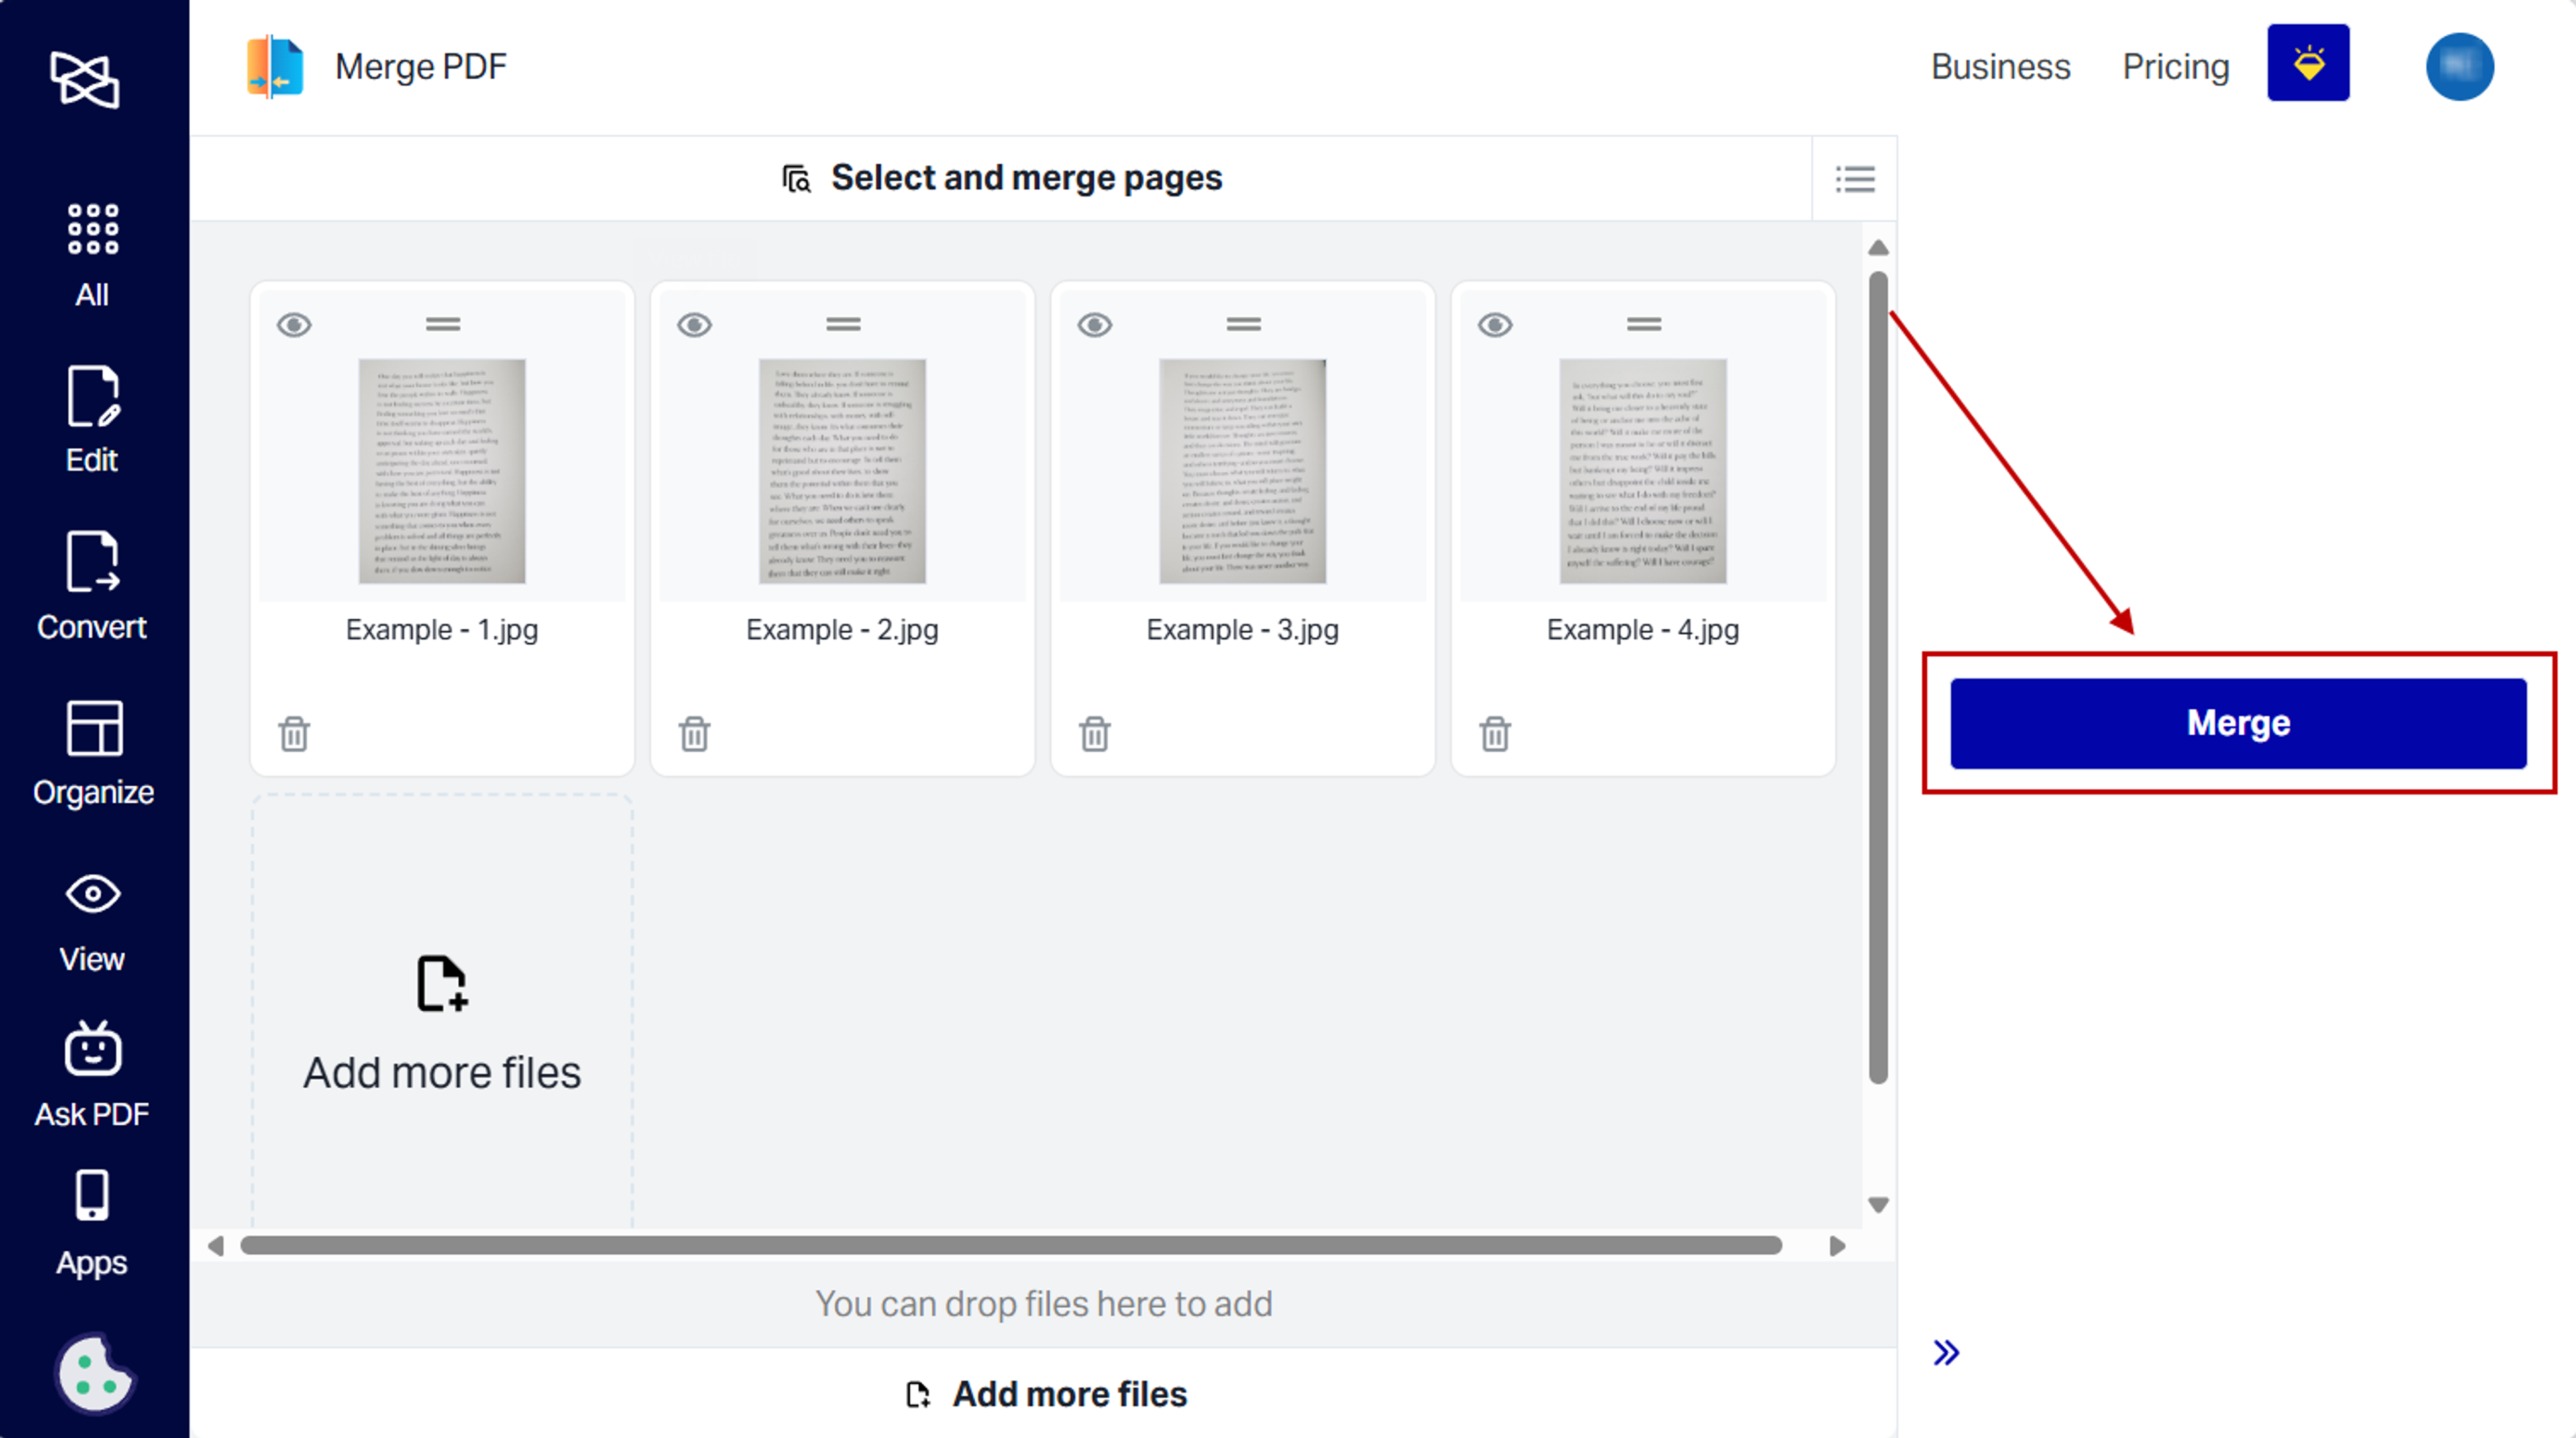The width and height of the screenshot is (2576, 1438).
Task: Select the Example - 3.jpg page thumbnail
Action: [1243, 471]
